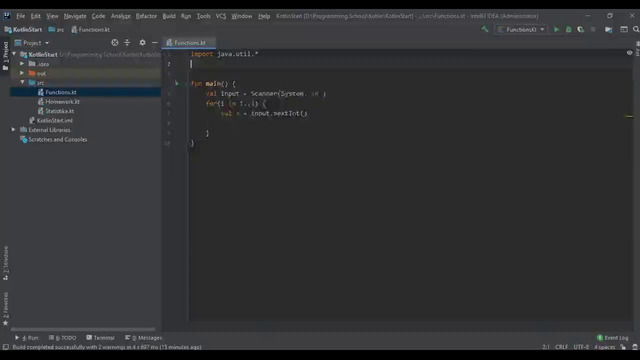The image size is (640, 360).
Task: Open the Tools menu
Action: [203, 16]
